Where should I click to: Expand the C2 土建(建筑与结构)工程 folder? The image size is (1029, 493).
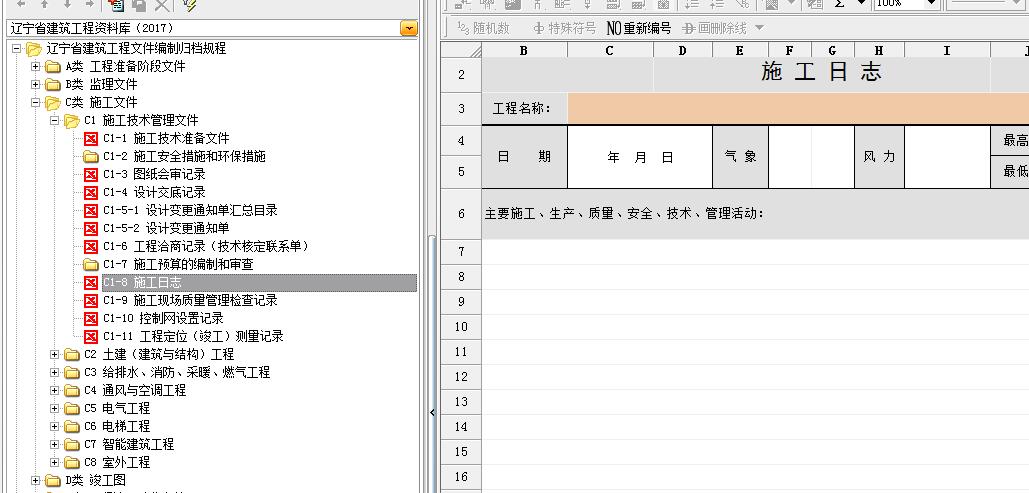coord(55,354)
